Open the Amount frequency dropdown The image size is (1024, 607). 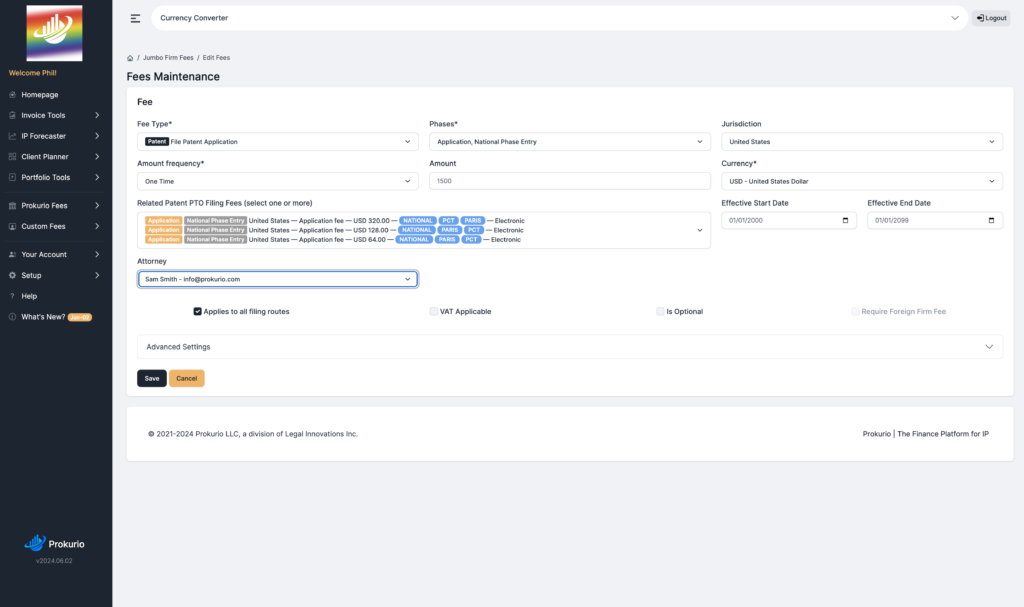click(278, 182)
